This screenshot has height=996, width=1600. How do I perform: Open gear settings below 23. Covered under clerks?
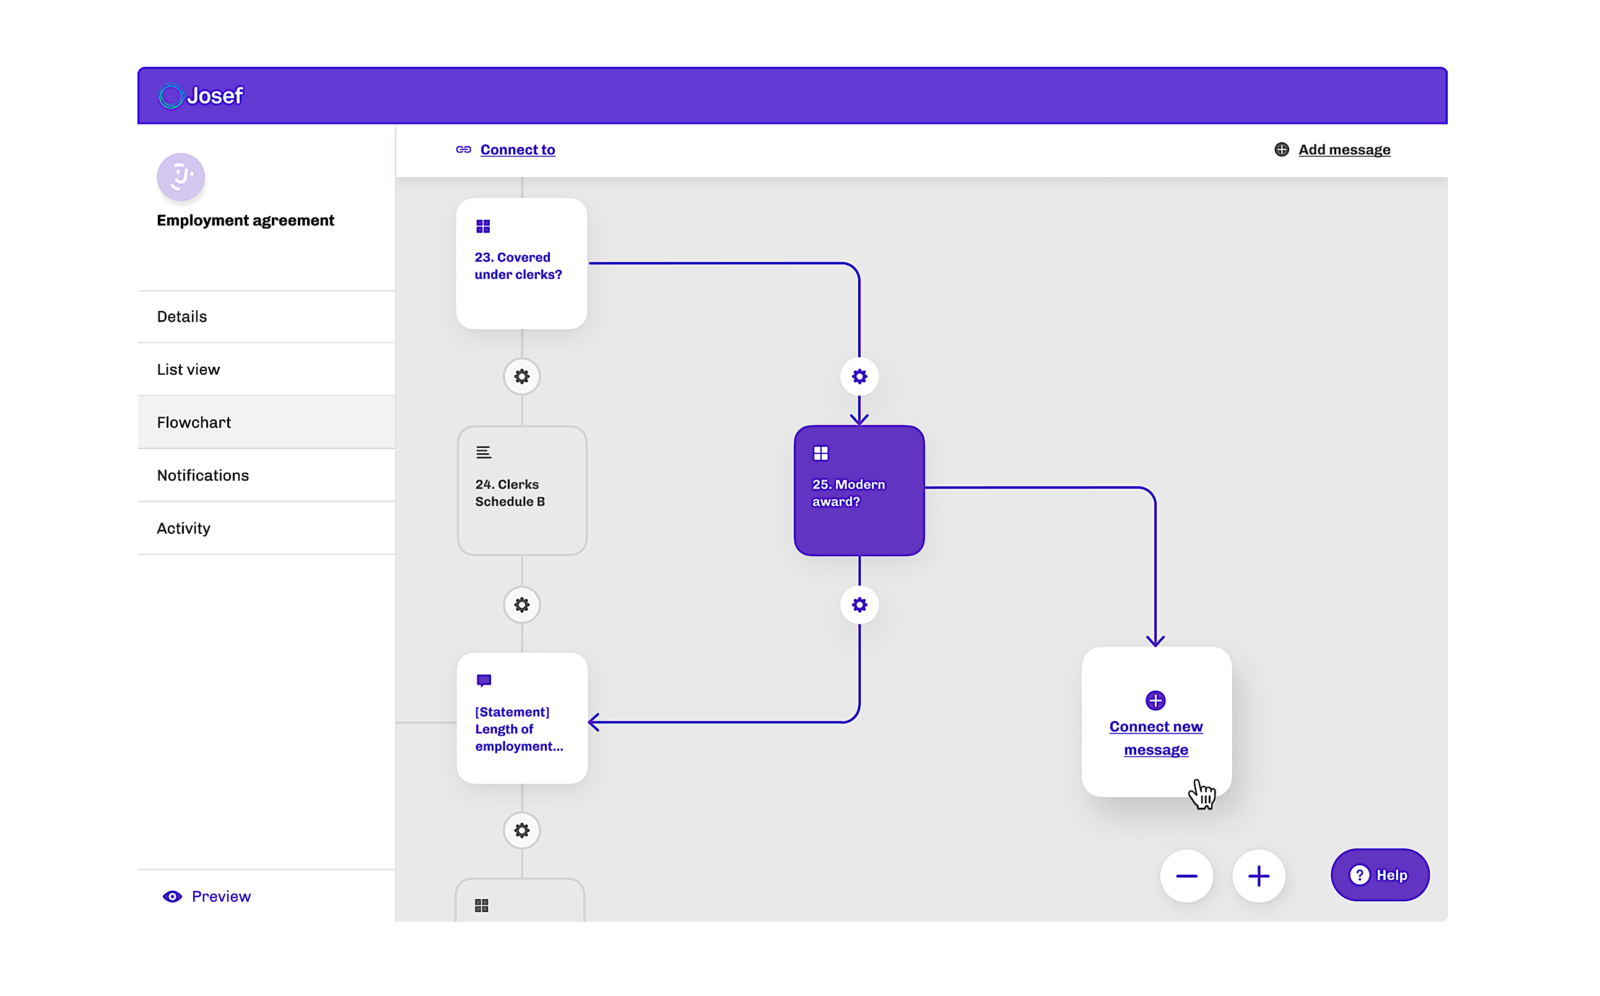(522, 377)
